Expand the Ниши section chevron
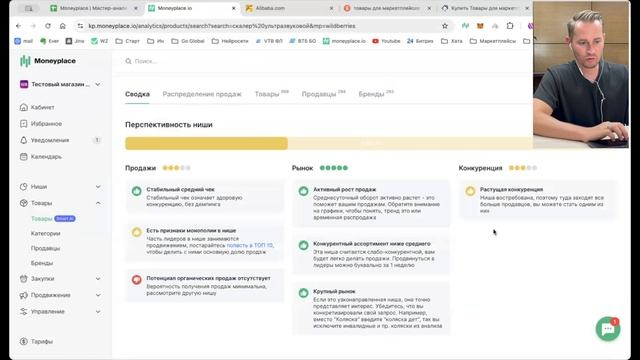Viewport: 640px width, 360px height. [x=98, y=187]
